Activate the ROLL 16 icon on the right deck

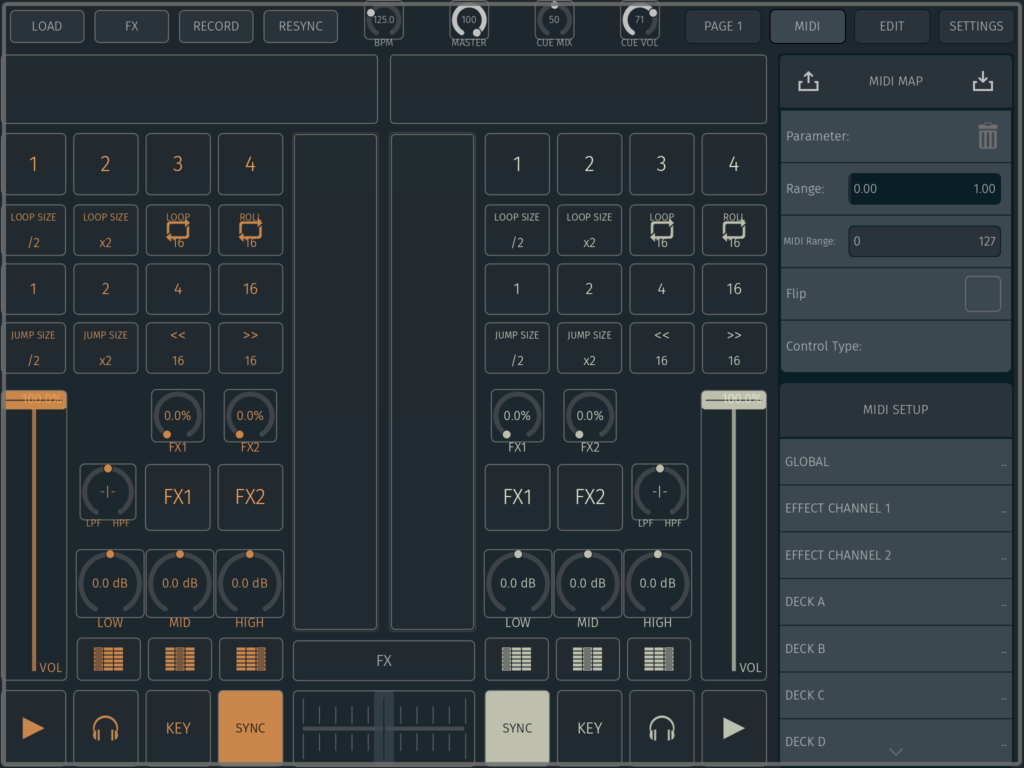tap(734, 230)
